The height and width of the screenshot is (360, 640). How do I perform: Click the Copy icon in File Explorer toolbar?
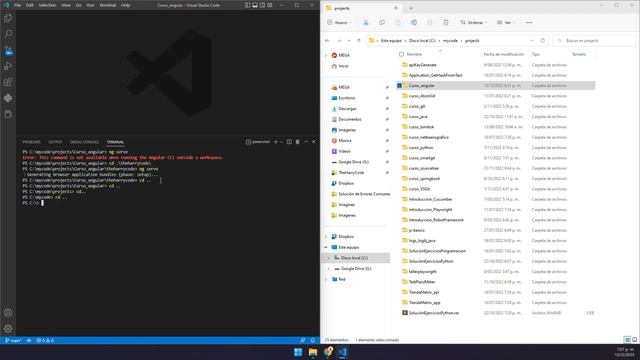tap(382, 22)
